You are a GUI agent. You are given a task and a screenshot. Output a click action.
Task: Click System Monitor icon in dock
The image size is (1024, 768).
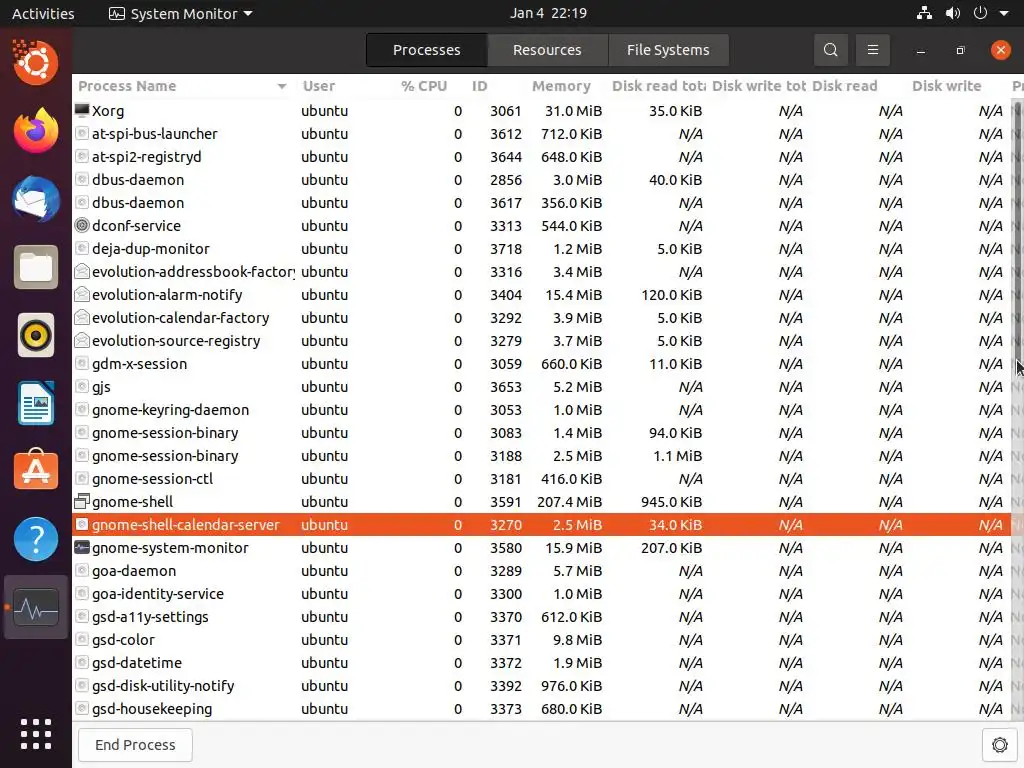(36, 607)
